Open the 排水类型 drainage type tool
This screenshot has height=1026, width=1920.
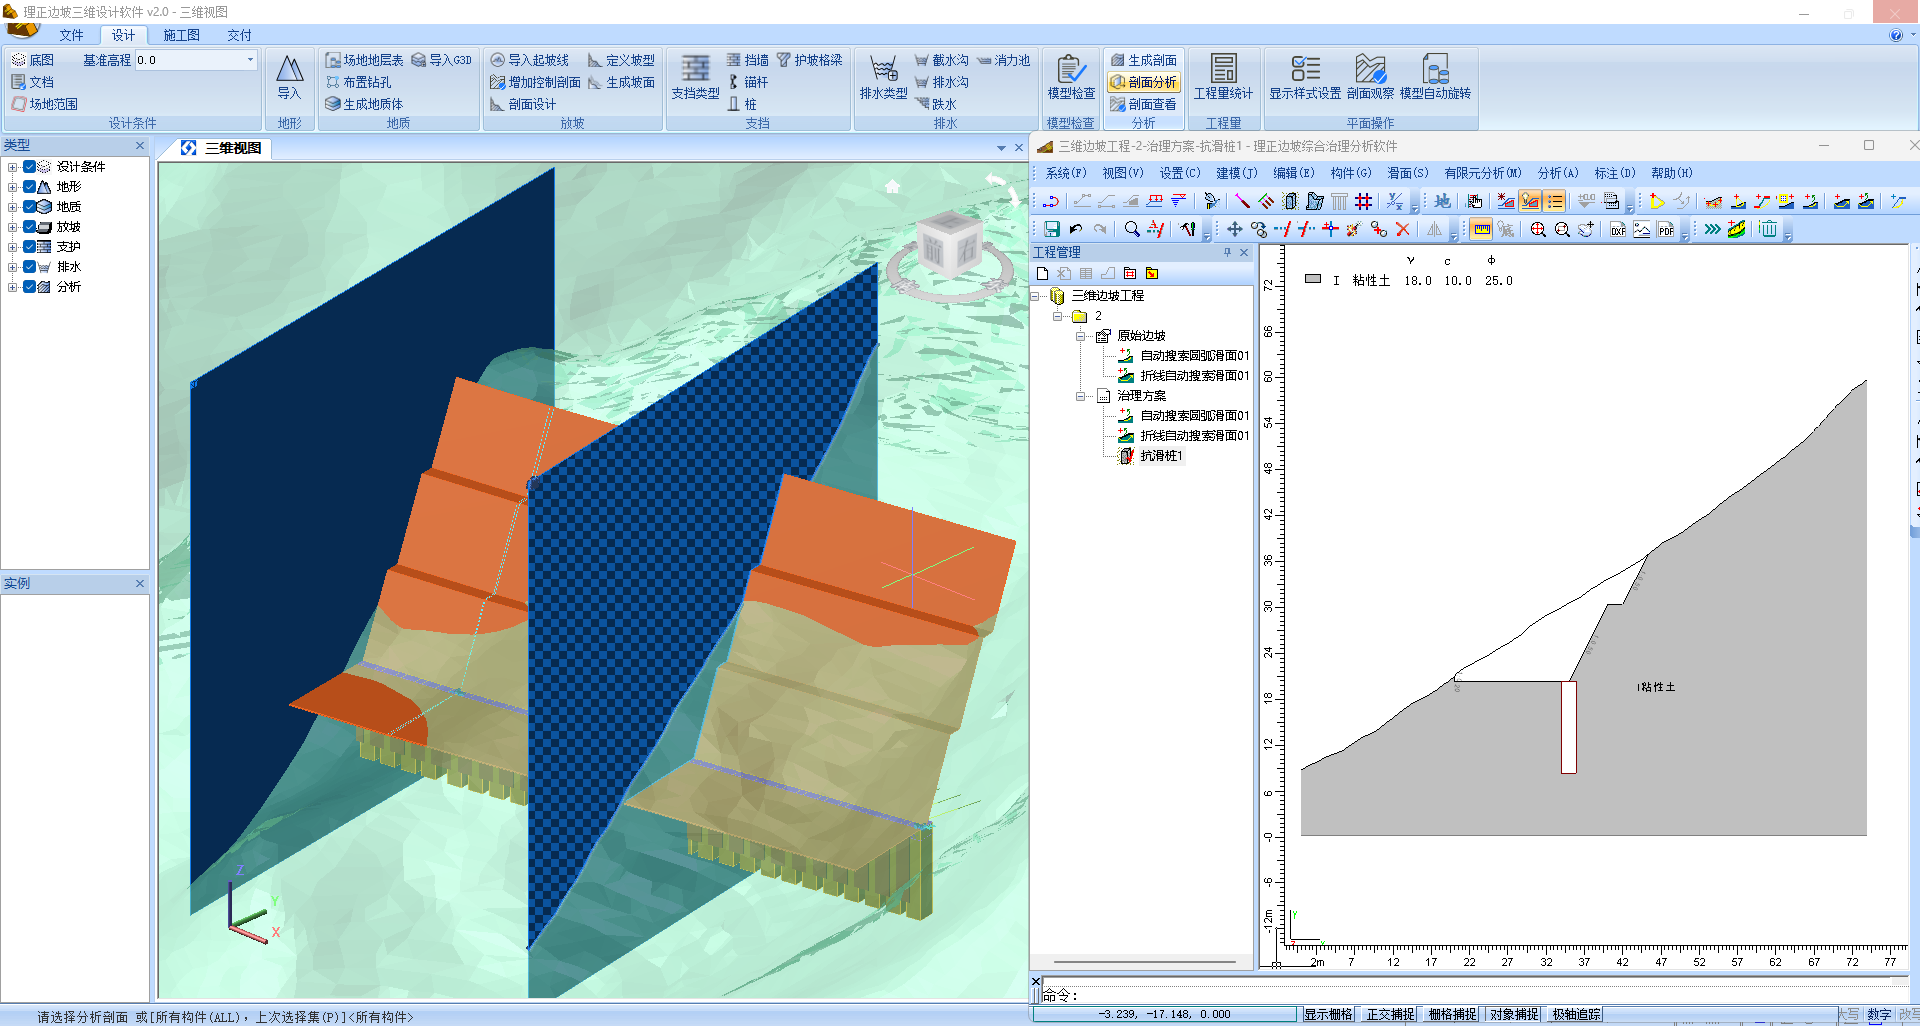(883, 76)
